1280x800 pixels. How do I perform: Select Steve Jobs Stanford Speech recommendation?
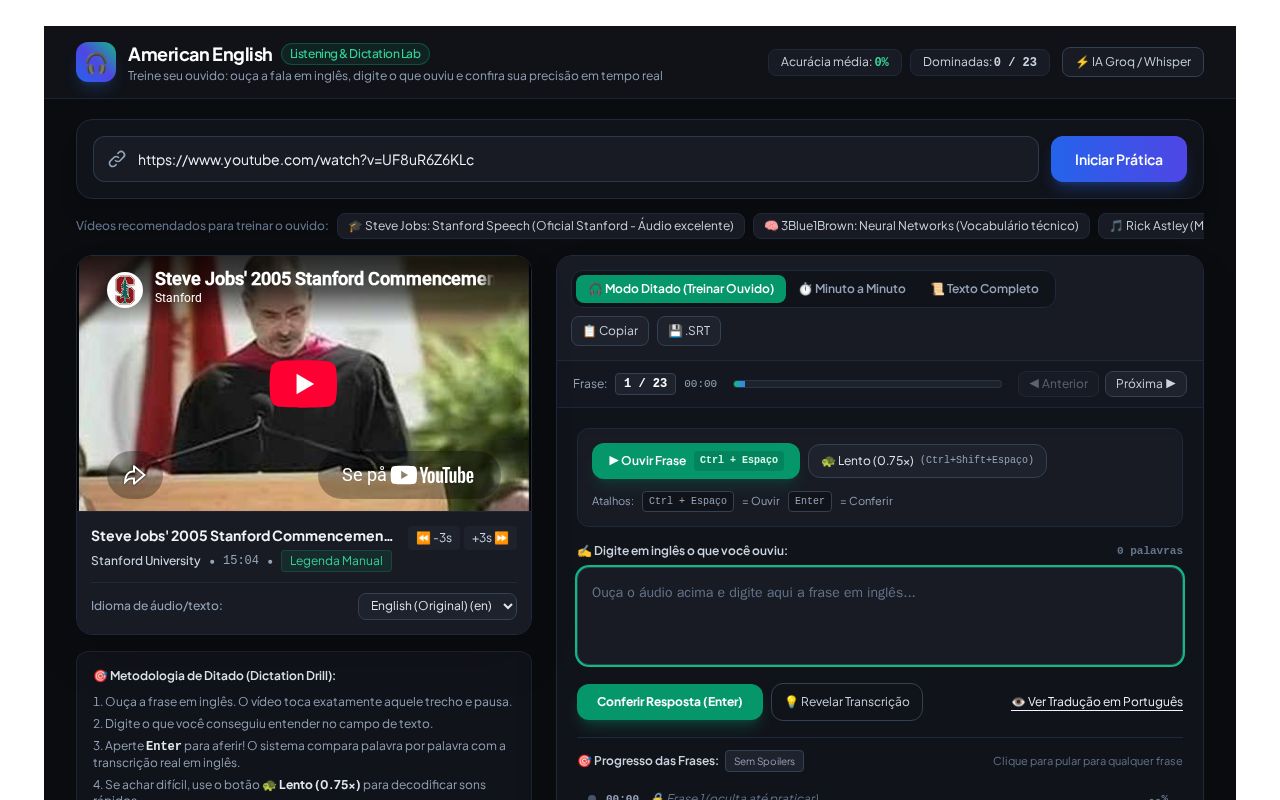coord(541,226)
